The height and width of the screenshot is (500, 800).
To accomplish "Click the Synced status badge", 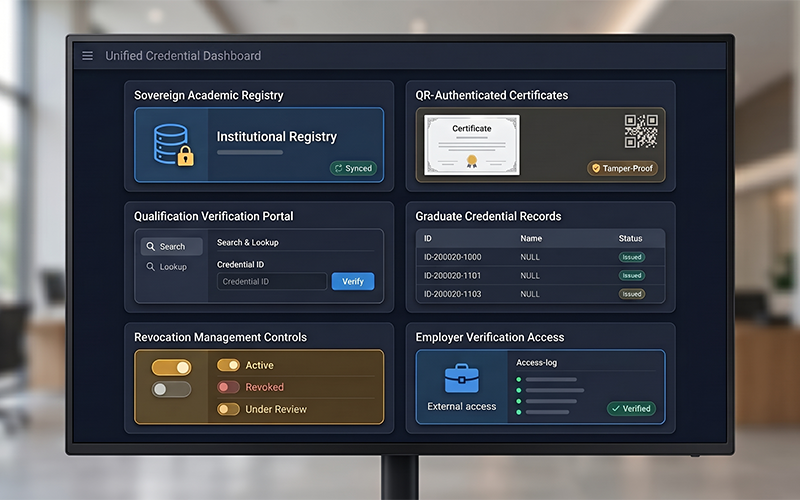I will coord(353,168).
